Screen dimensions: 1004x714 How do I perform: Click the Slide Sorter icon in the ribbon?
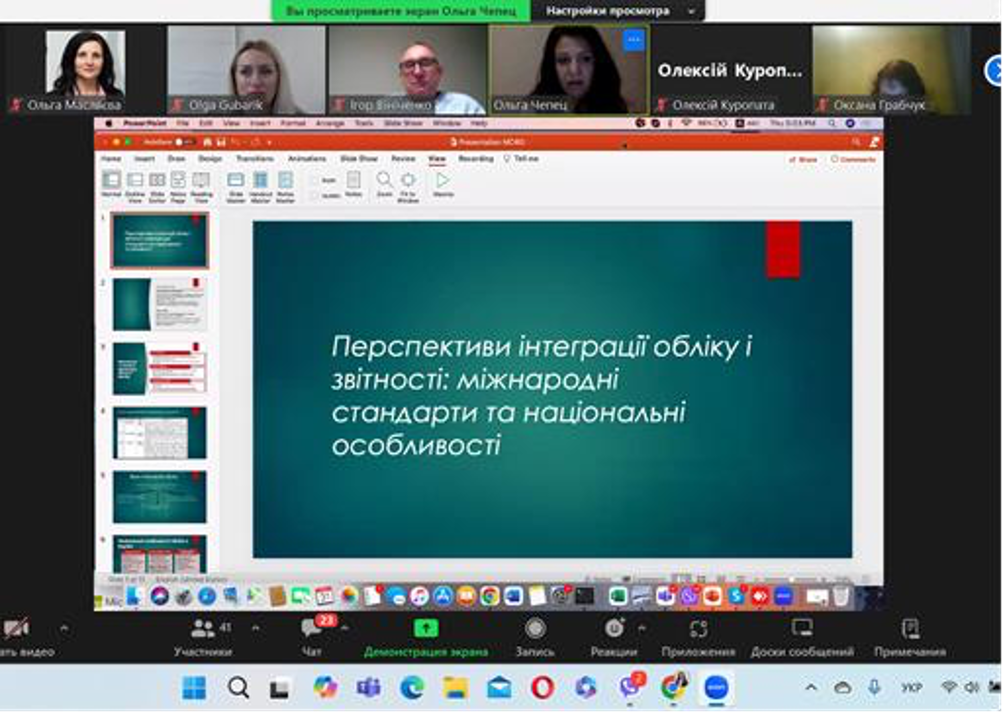(x=157, y=187)
